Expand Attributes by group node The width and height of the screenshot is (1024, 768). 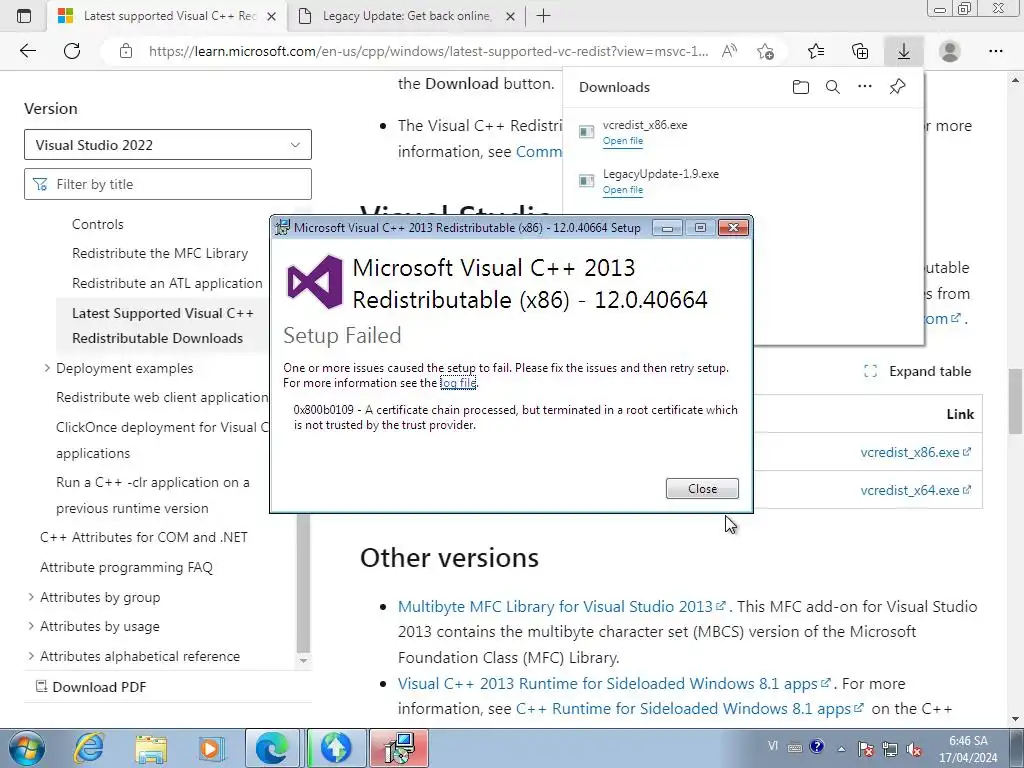(31, 597)
